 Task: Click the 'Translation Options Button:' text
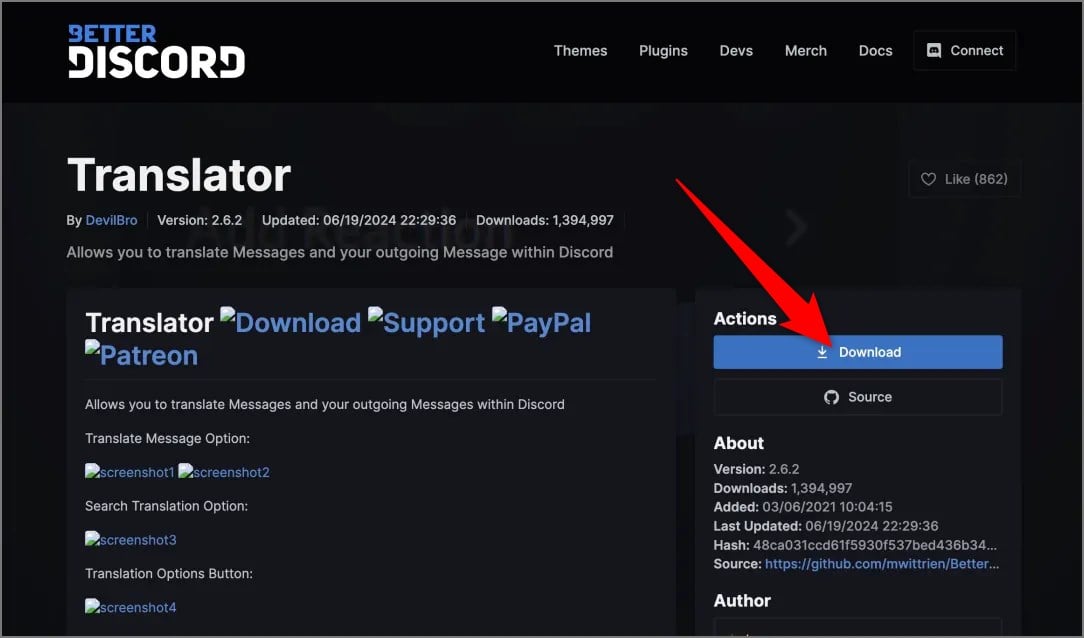click(169, 574)
